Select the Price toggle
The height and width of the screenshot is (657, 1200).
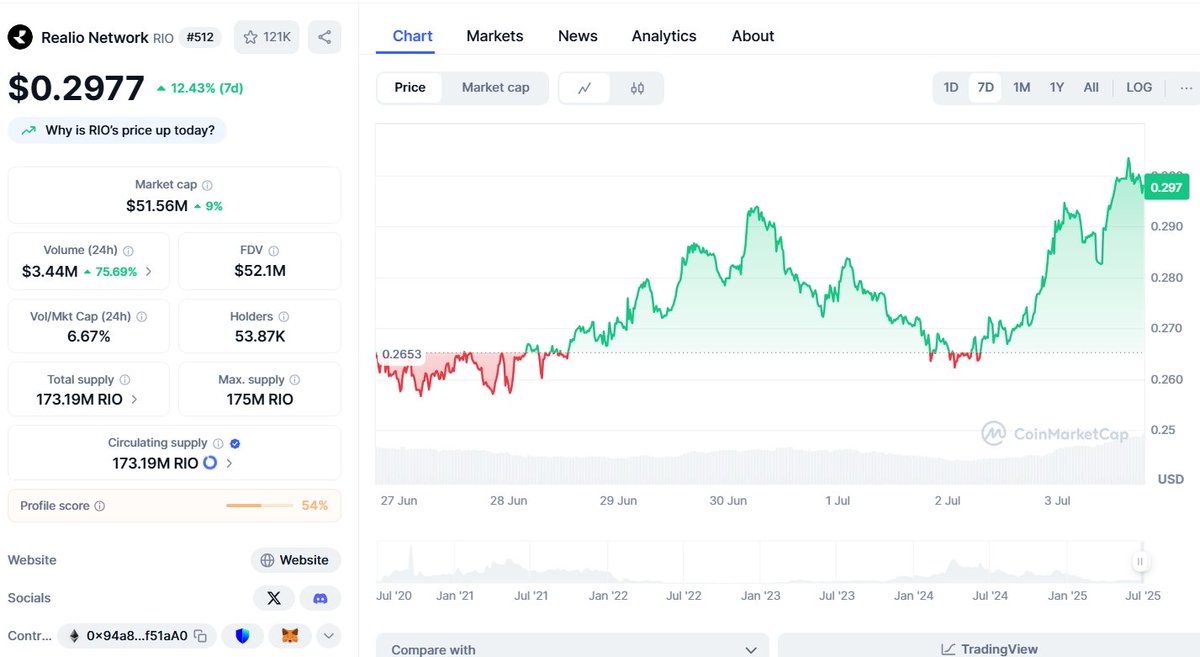[410, 88]
